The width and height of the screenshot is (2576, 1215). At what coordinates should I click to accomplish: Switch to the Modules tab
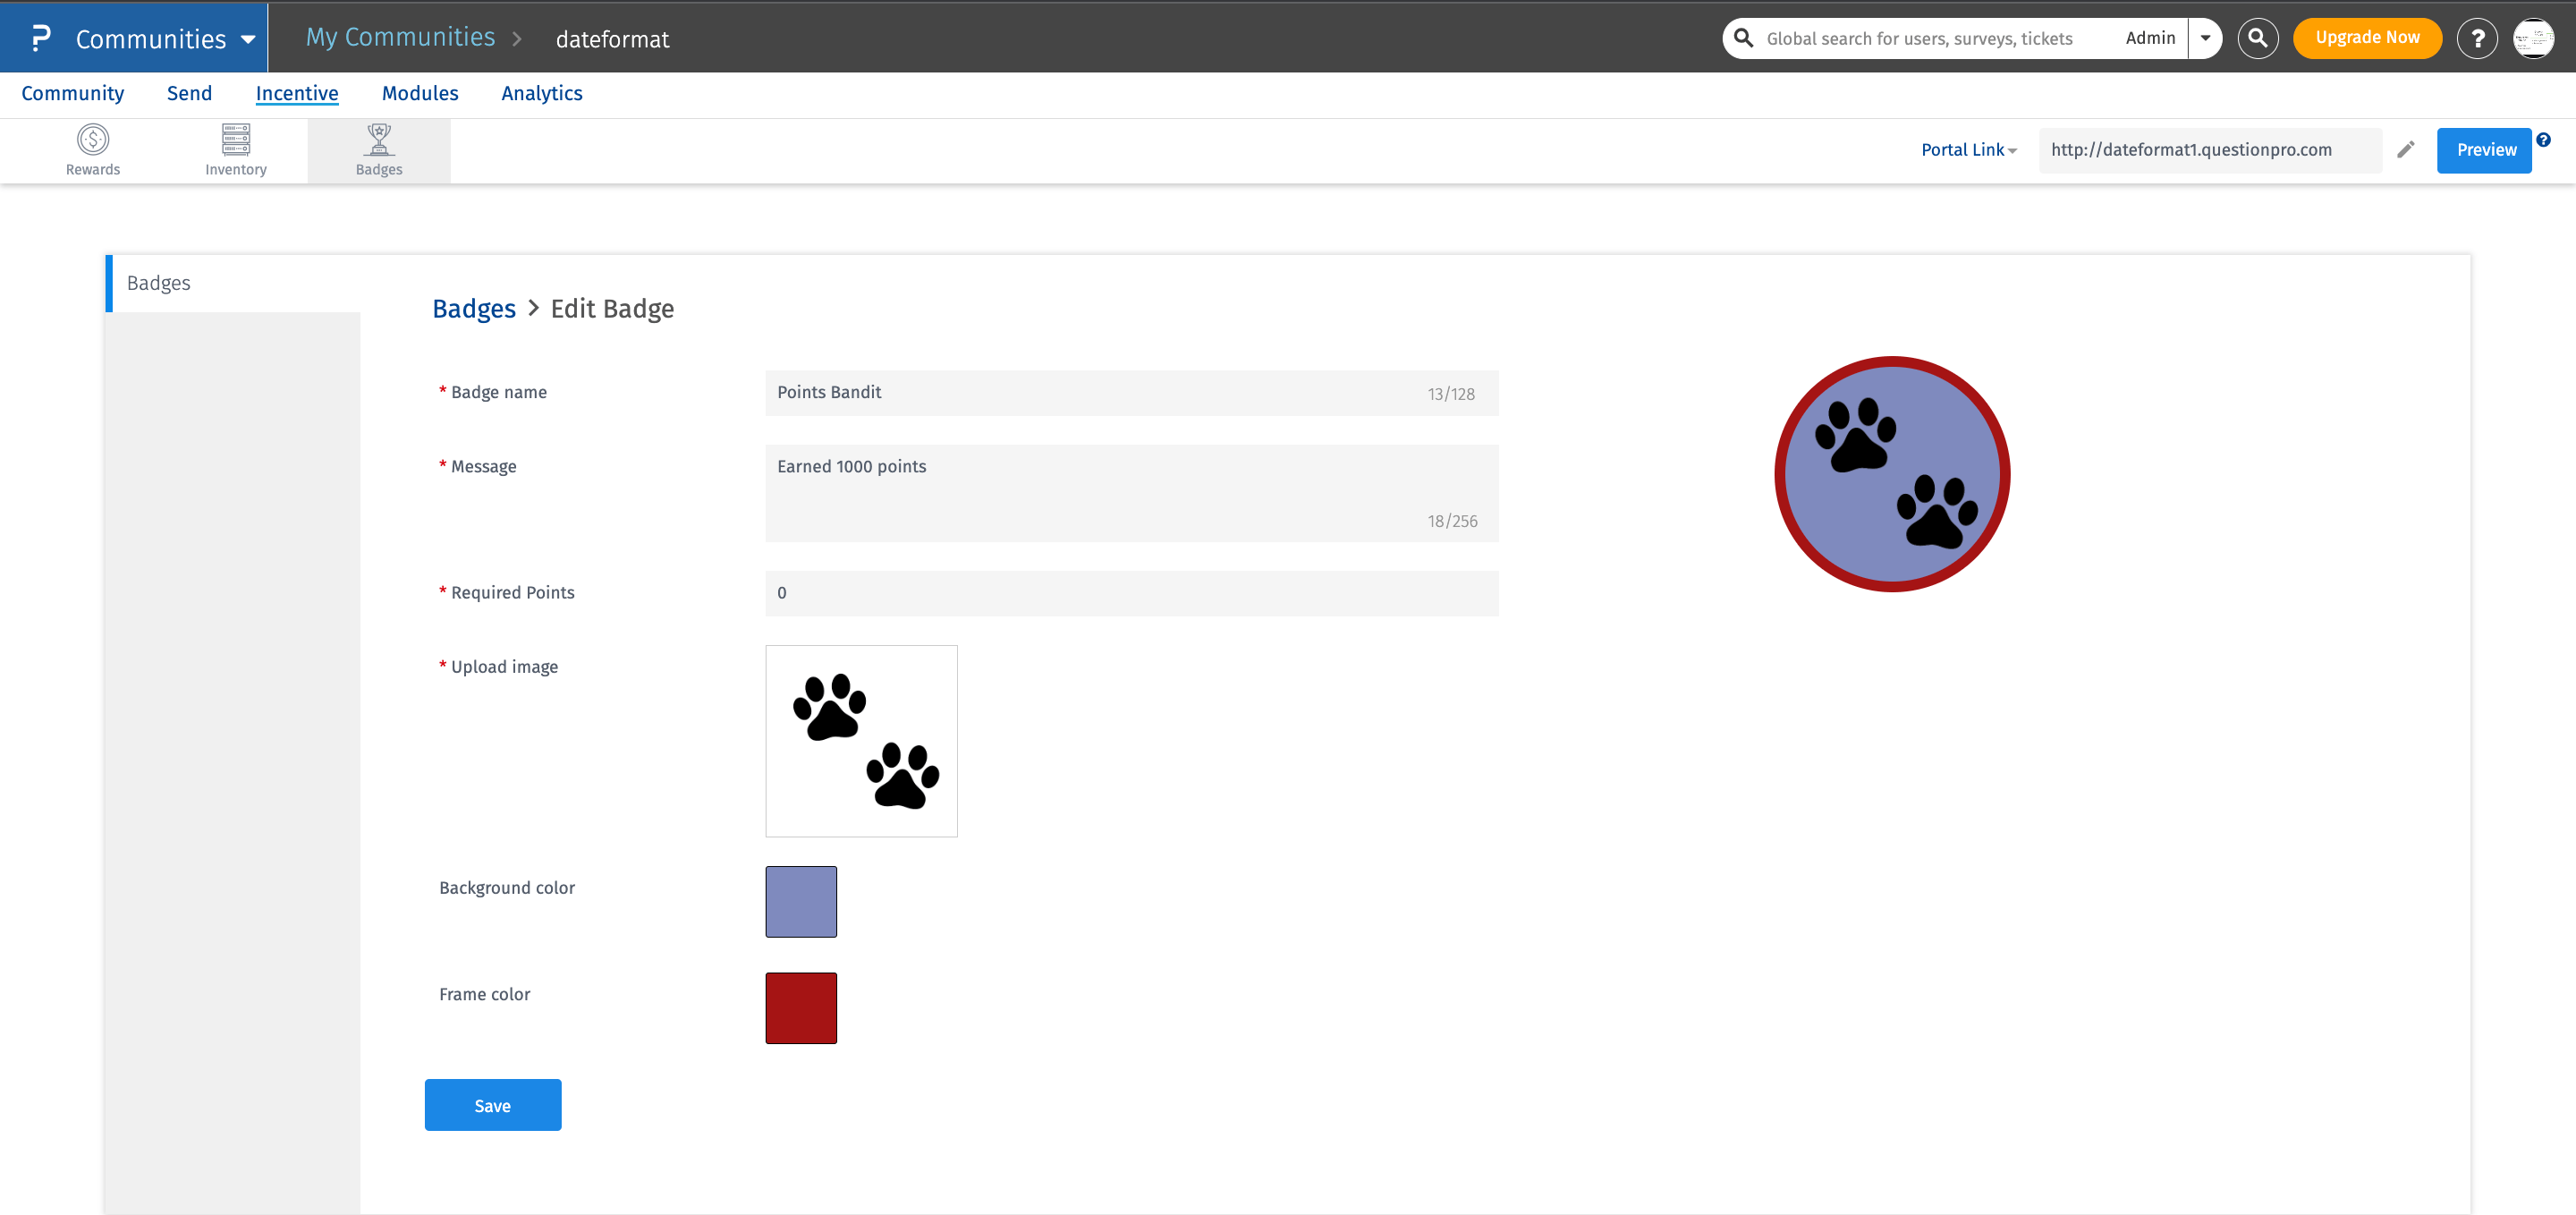coord(420,93)
